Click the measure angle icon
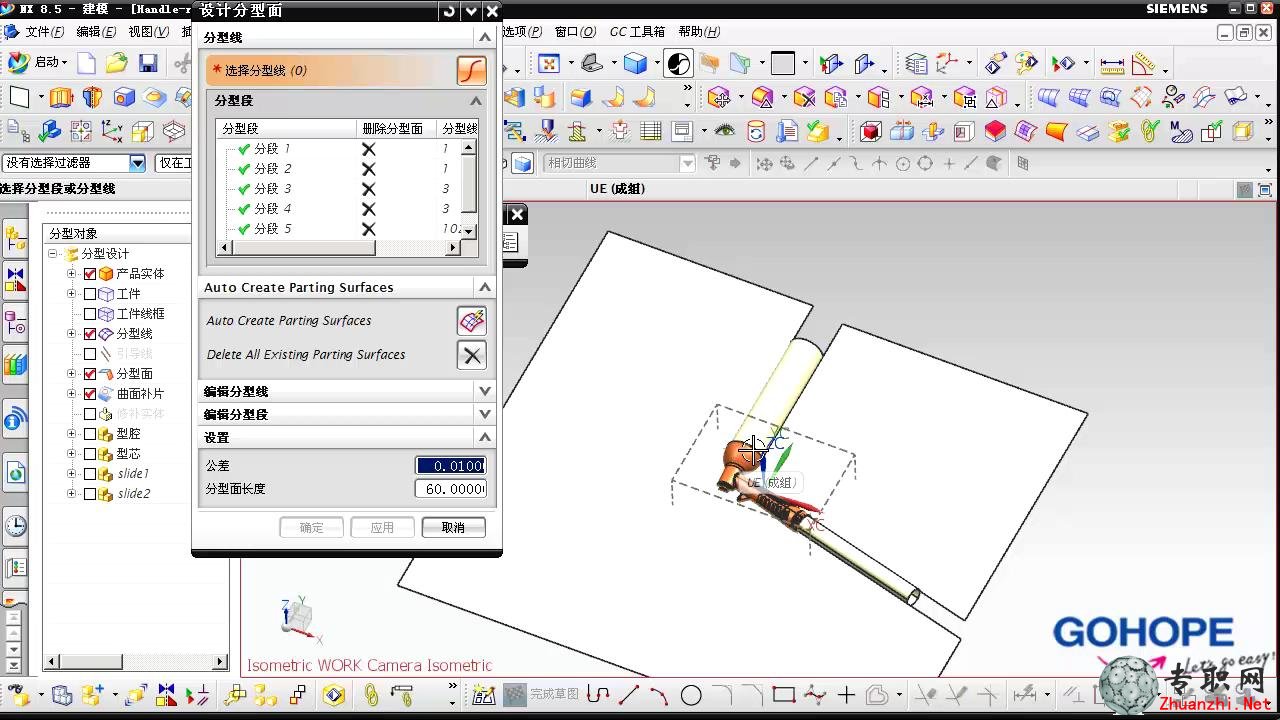The height and width of the screenshot is (720, 1280). (x=1144, y=64)
